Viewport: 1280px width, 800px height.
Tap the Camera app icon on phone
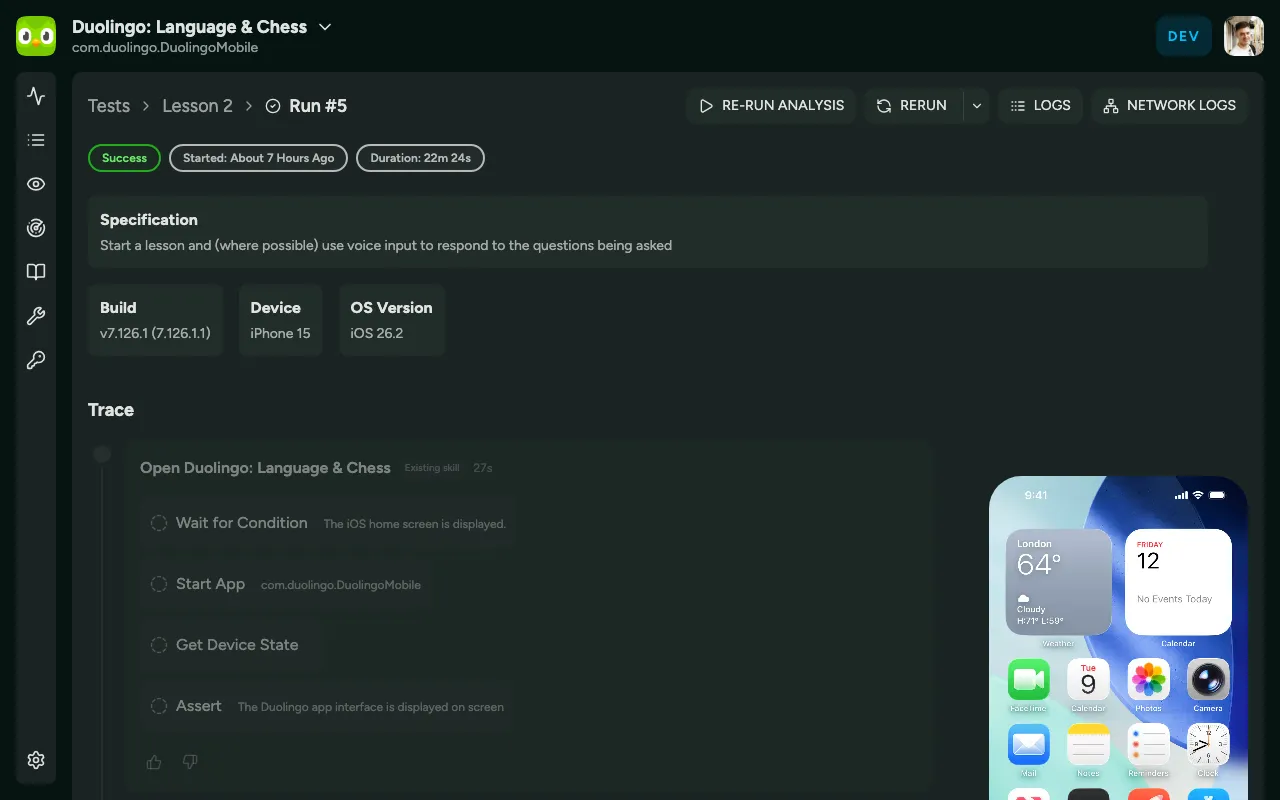1208,680
